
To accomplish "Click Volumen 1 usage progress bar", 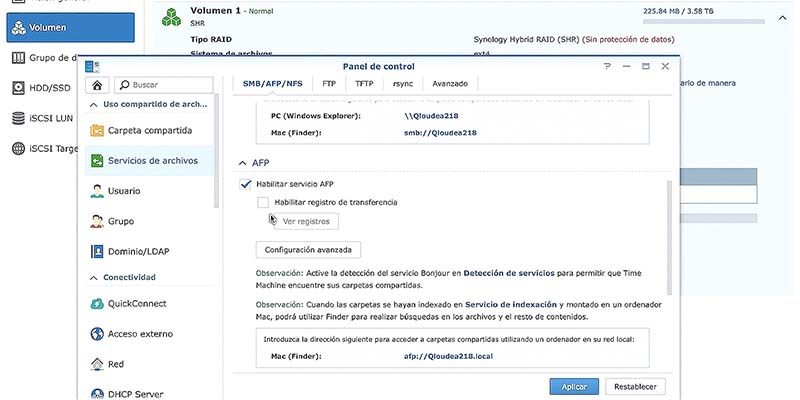I will point(704,21).
